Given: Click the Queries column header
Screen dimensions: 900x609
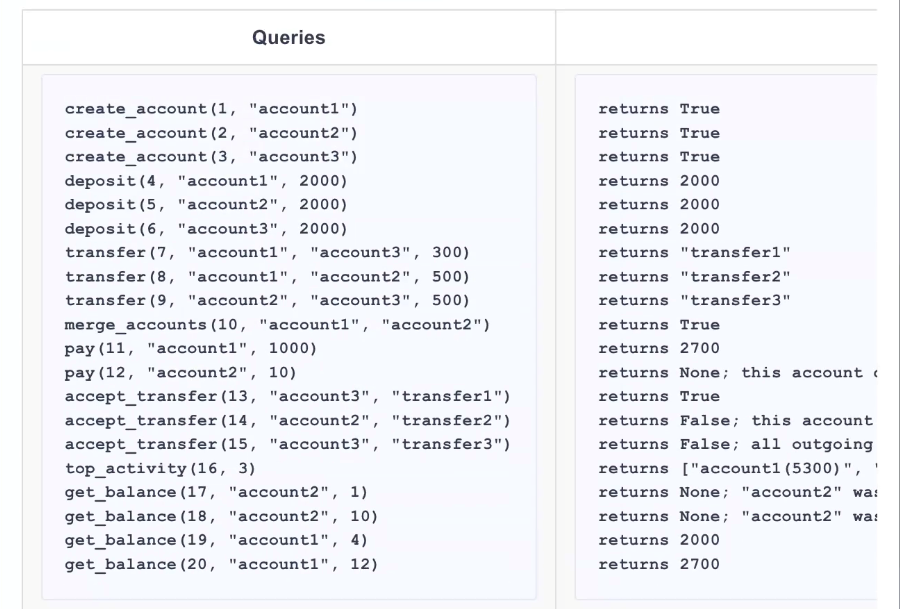Looking at the screenshot, I should tap(288, 38).
